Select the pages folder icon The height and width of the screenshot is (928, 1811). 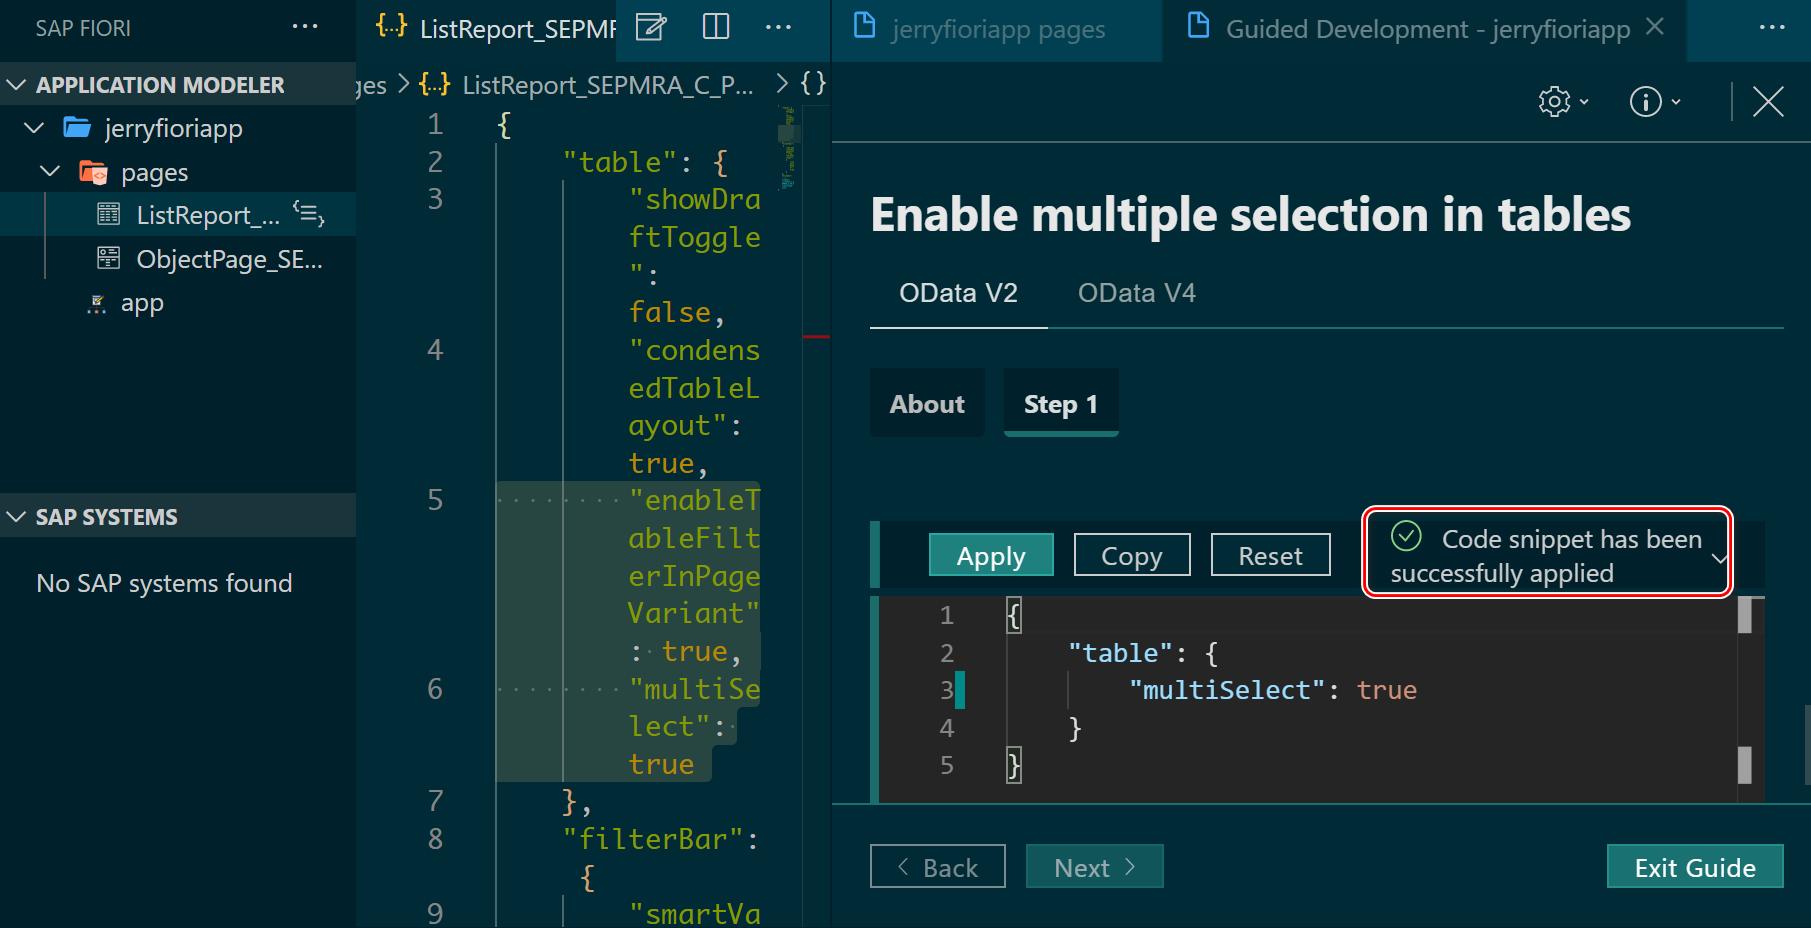click(x=94, y=172)
